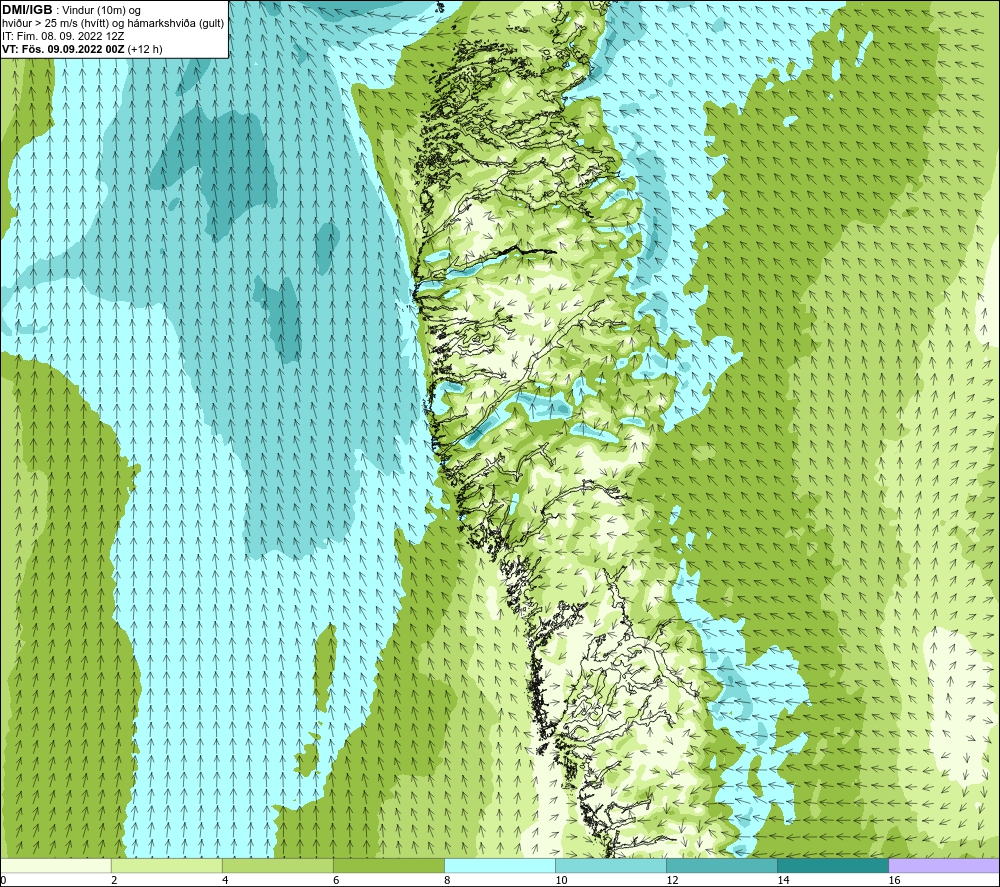The image size is (1000, 887).
Task: Select the 14–16 m/s dark teal swatch
Action: pyautogui.click(x=832, y=865)
